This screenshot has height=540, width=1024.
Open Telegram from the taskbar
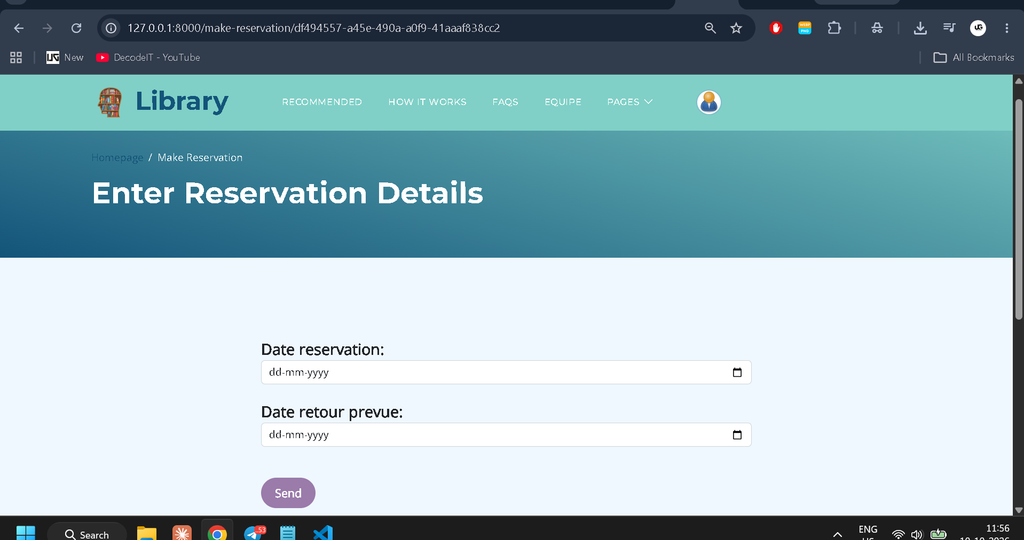pyautogui.click(x=254, y=533)
